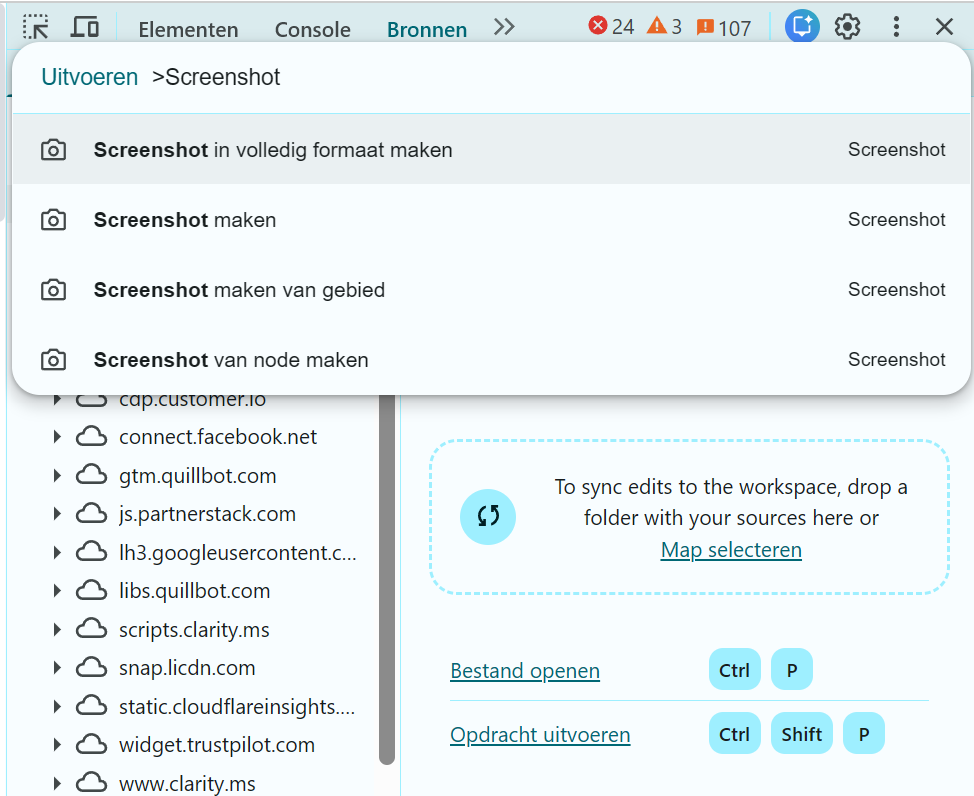Click cloud icon of snap.licdn.com
The image size is (974, 796).
click(91, 668)
